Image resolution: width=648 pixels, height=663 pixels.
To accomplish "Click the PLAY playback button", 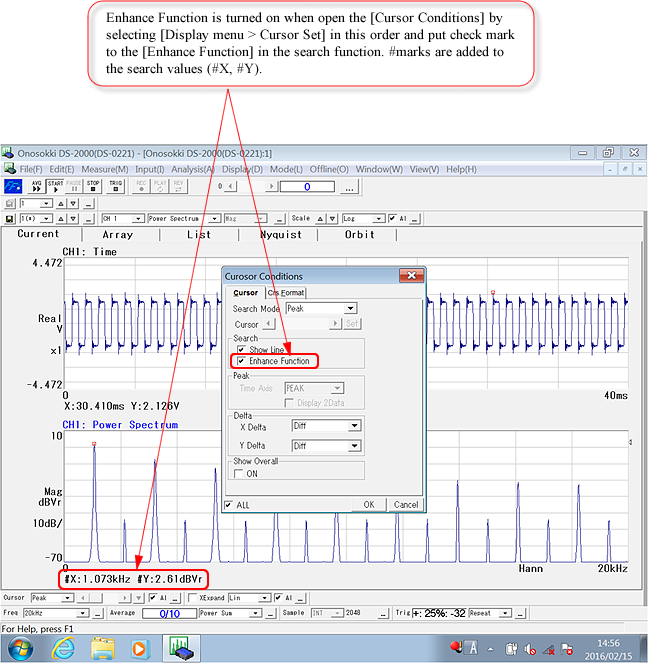I will [x=160, y=186].
